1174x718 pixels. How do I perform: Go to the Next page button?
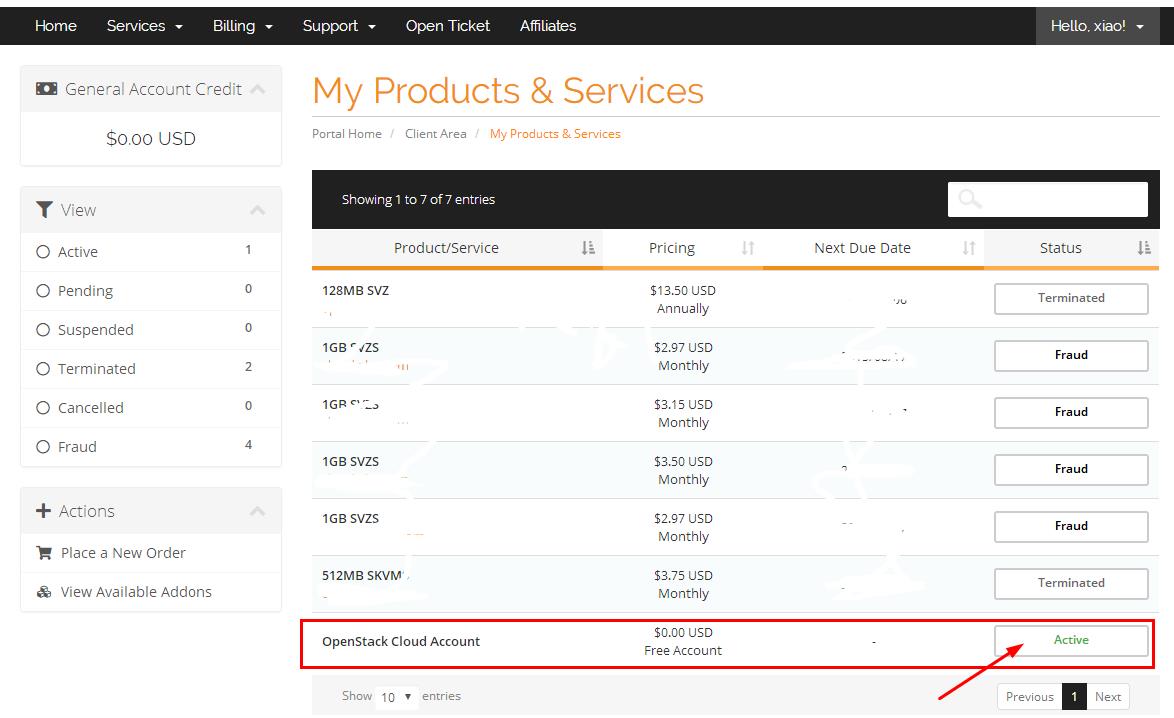[x=1107, y=696]
